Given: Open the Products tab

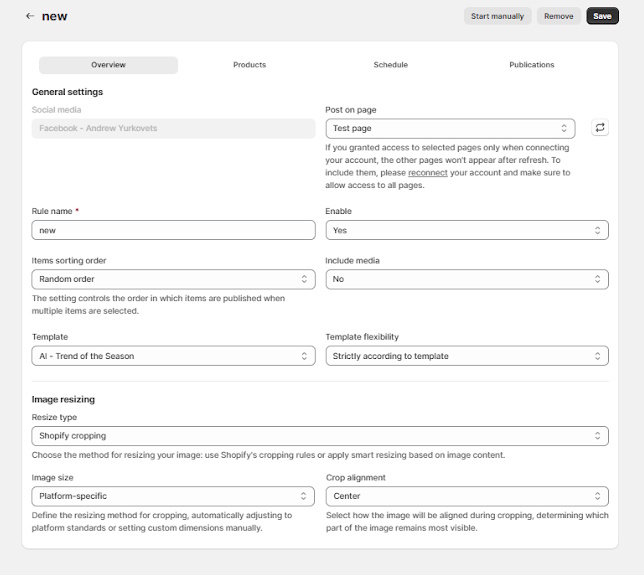Looking at the screenshot, I should (x=249, y=65).
